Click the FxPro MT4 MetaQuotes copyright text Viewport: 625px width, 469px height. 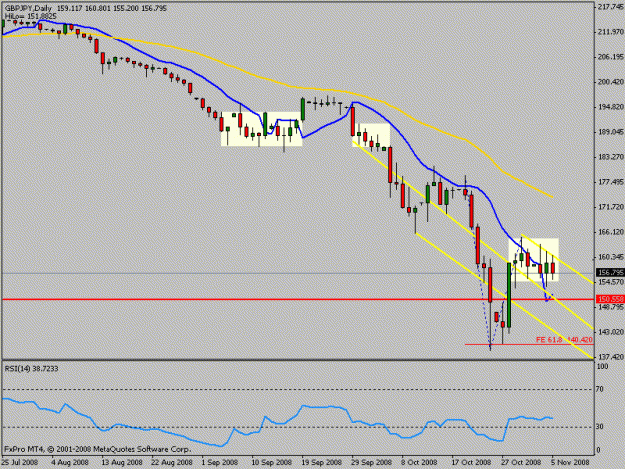tap(97, 449)
